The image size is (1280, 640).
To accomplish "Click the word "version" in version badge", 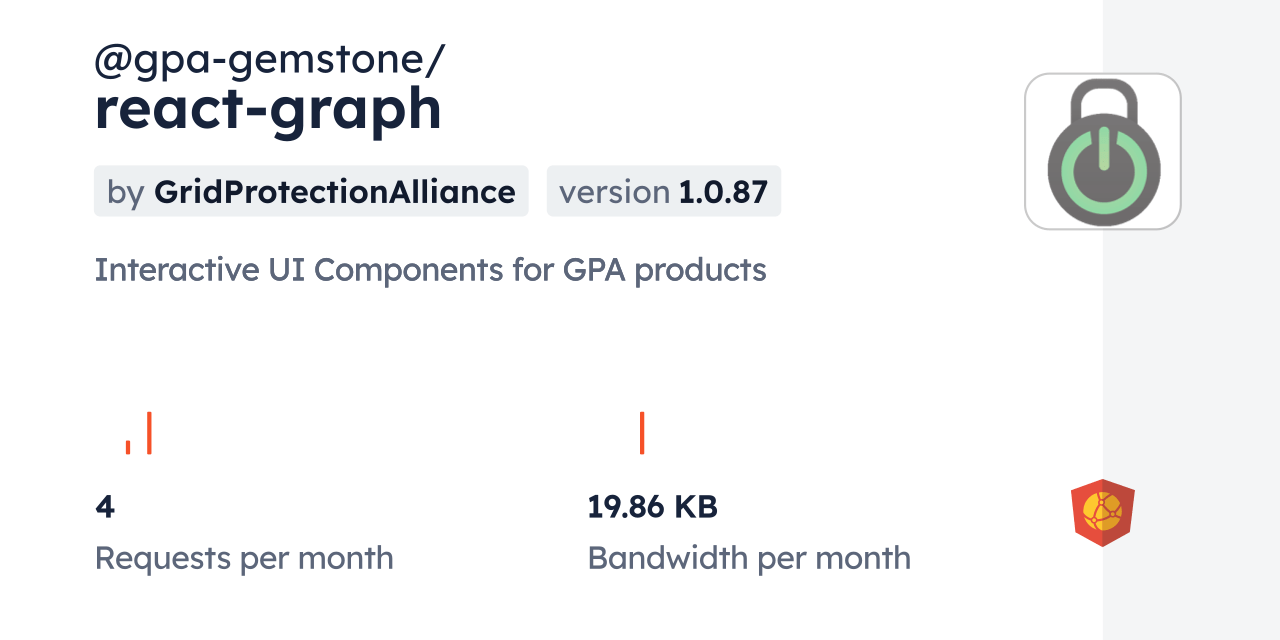I will click(614, 192).
